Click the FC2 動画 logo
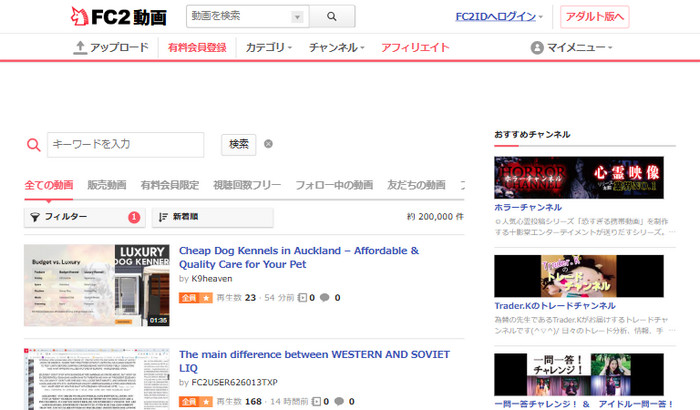Screen dimensions: 700x410 [x=118, y=17]
